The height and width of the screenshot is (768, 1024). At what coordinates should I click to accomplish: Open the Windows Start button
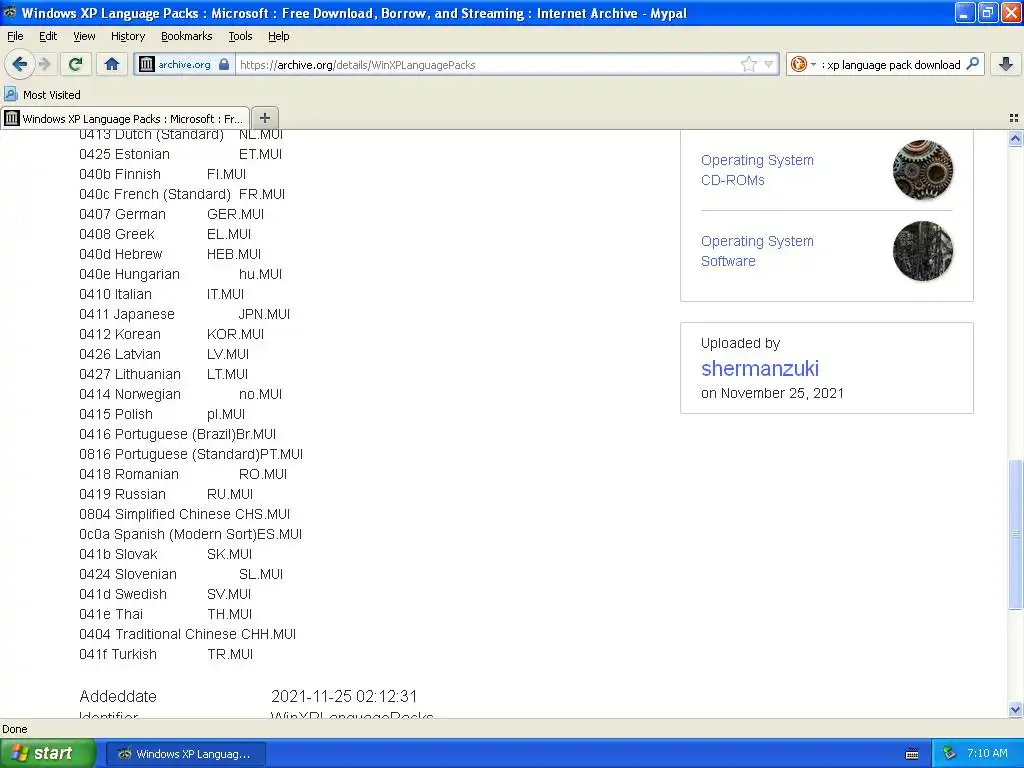point(48,753)
